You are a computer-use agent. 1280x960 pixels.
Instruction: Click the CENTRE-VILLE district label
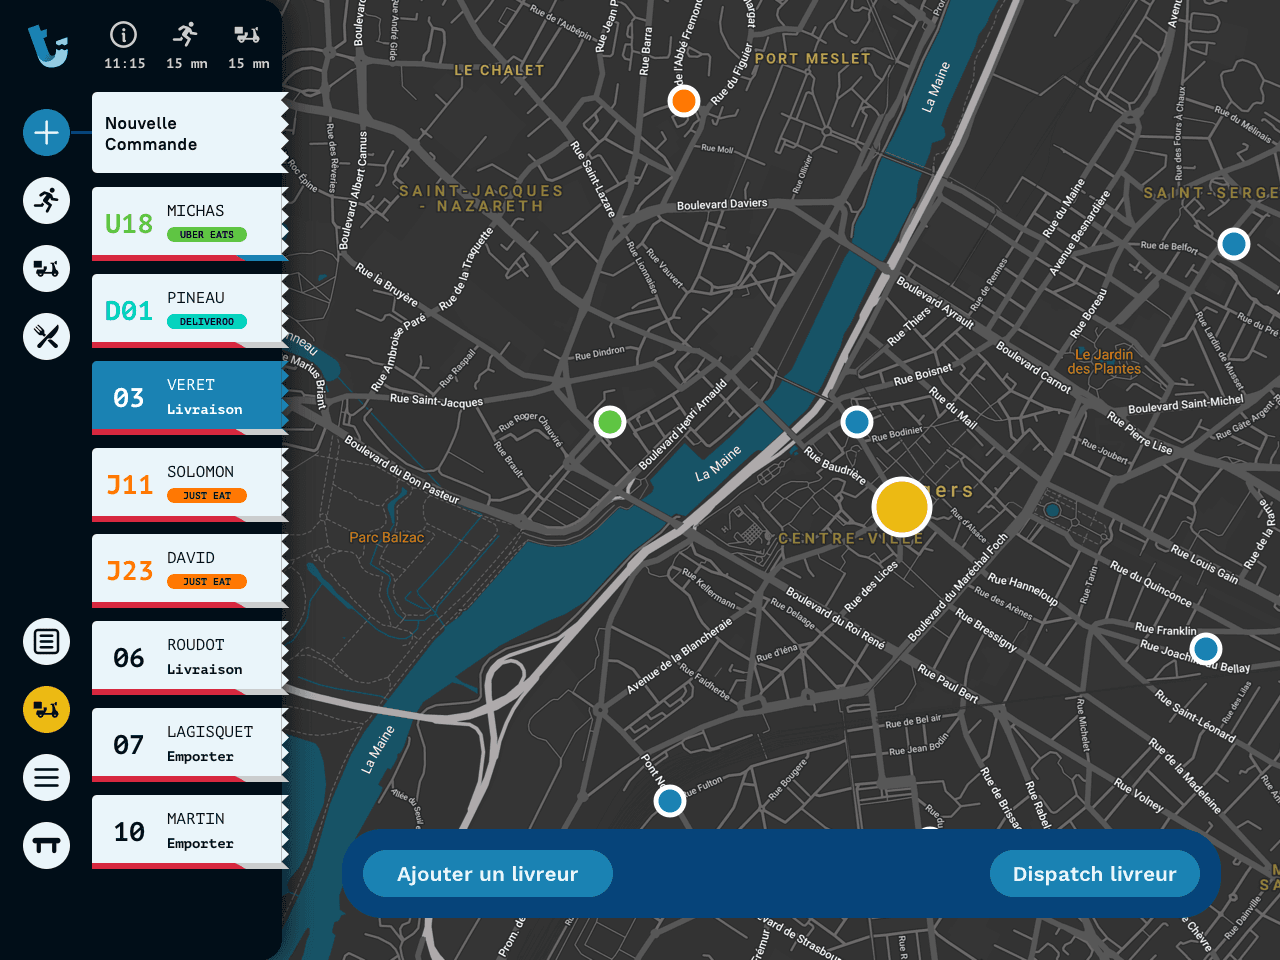851,538
